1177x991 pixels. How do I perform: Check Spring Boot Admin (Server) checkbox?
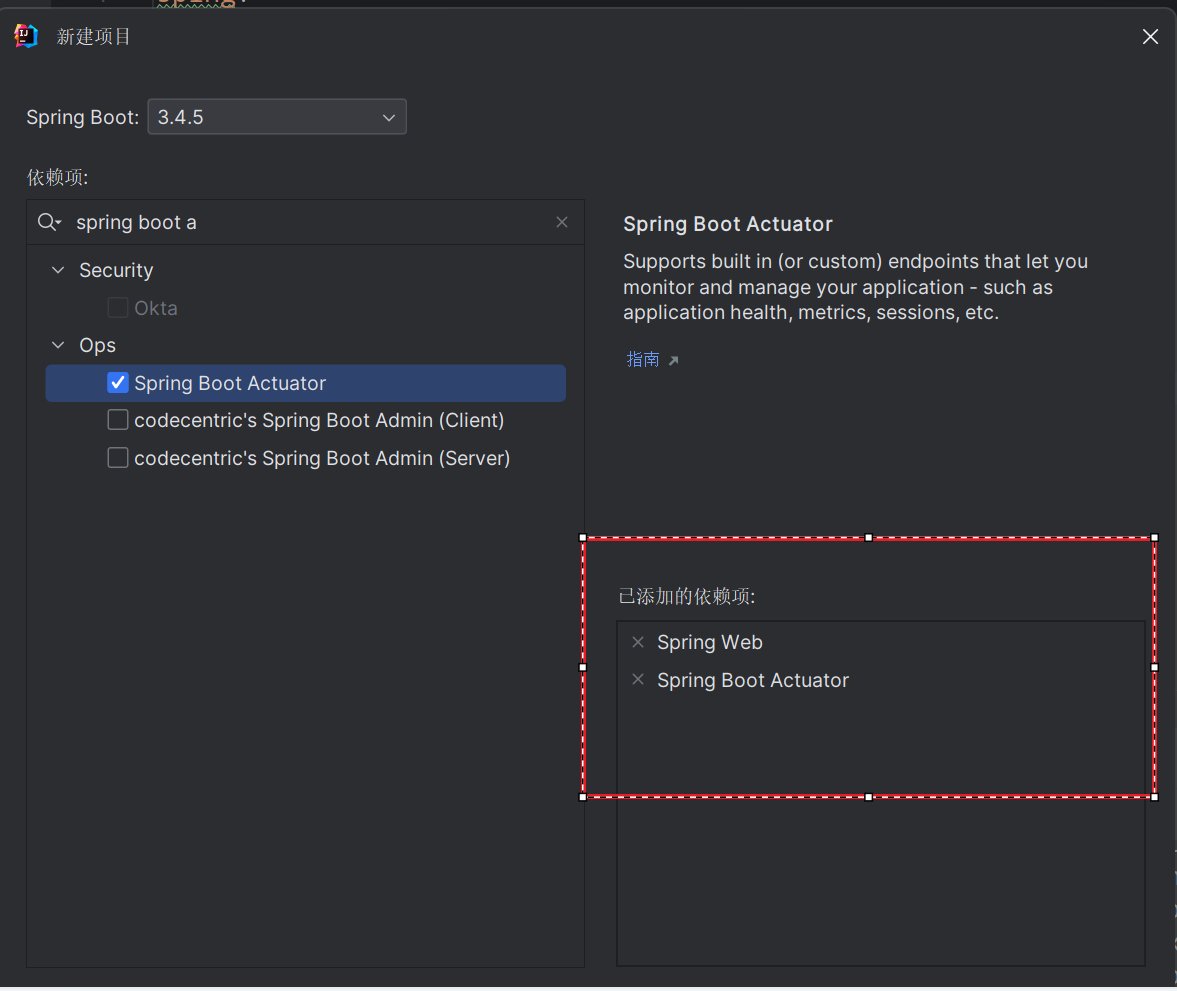pyautogui.click(x=118, y=457)
